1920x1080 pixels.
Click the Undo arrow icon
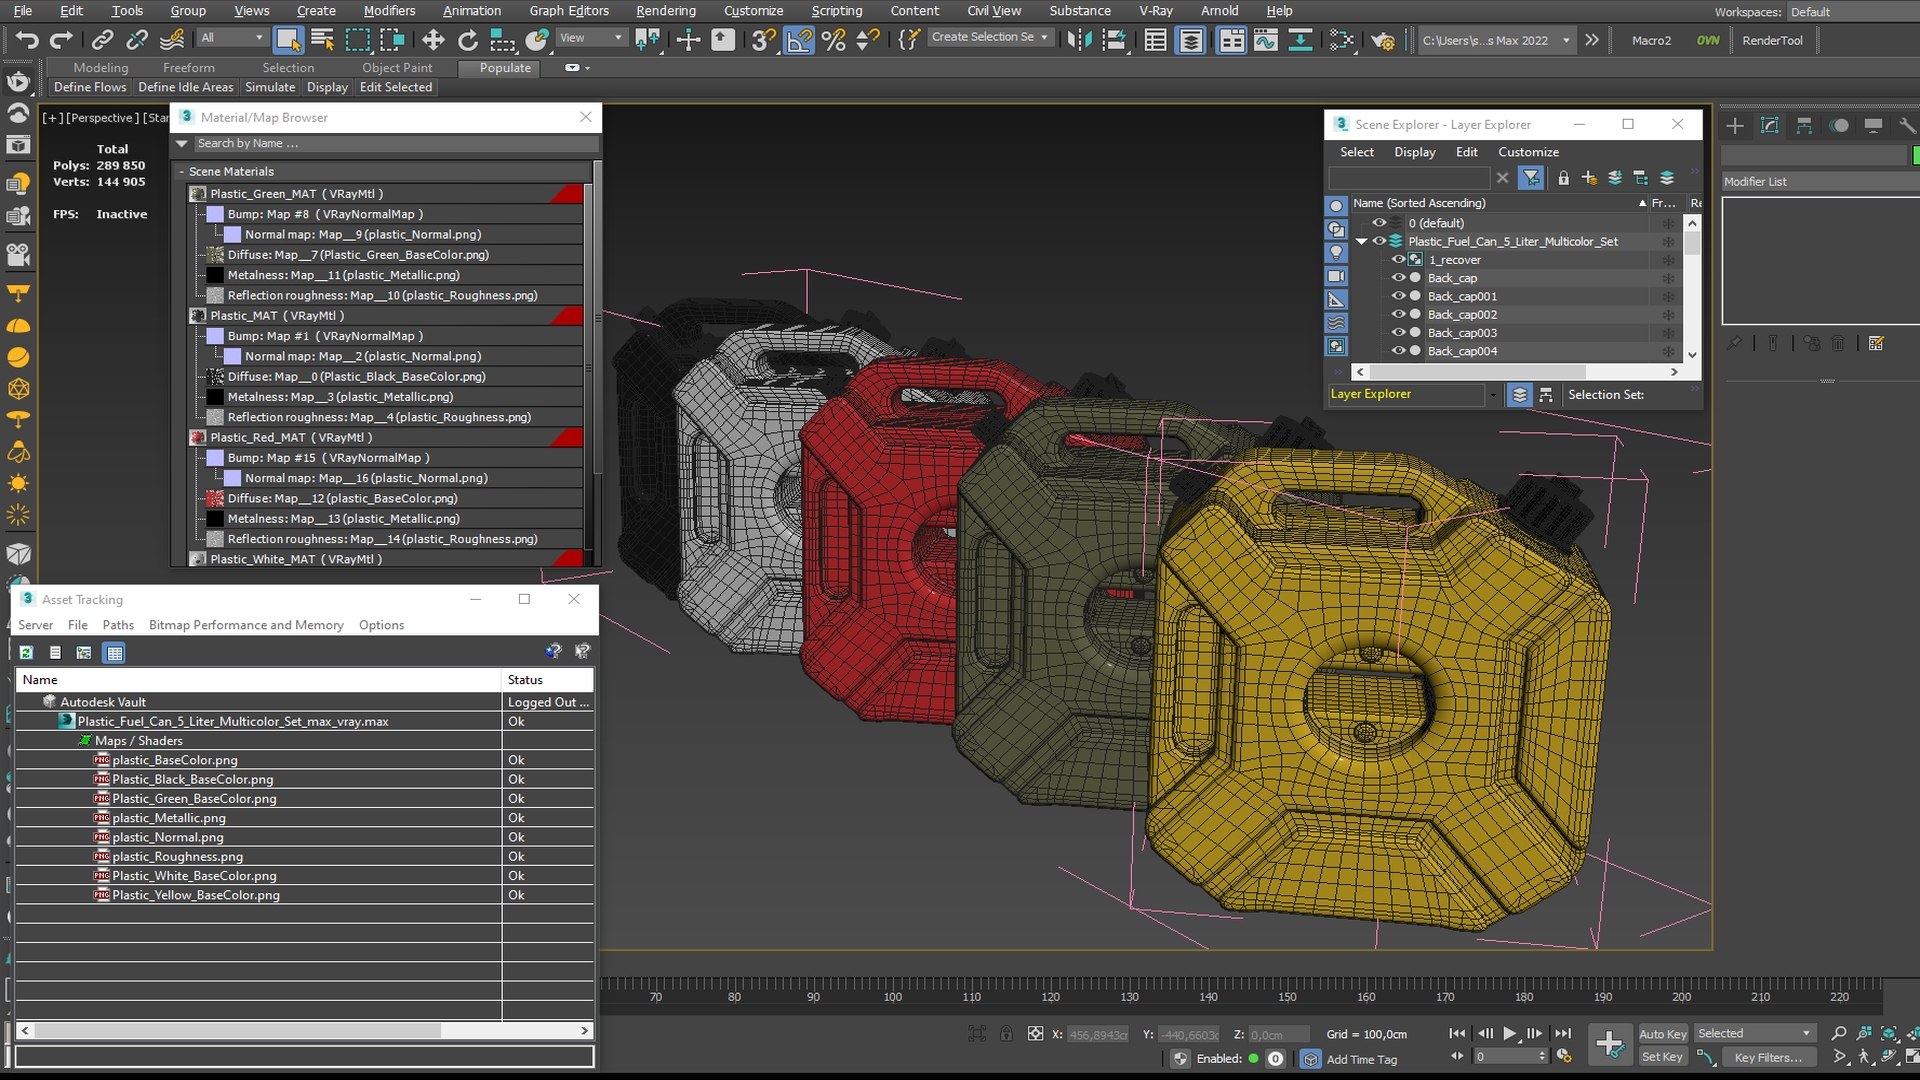(27, 40)
